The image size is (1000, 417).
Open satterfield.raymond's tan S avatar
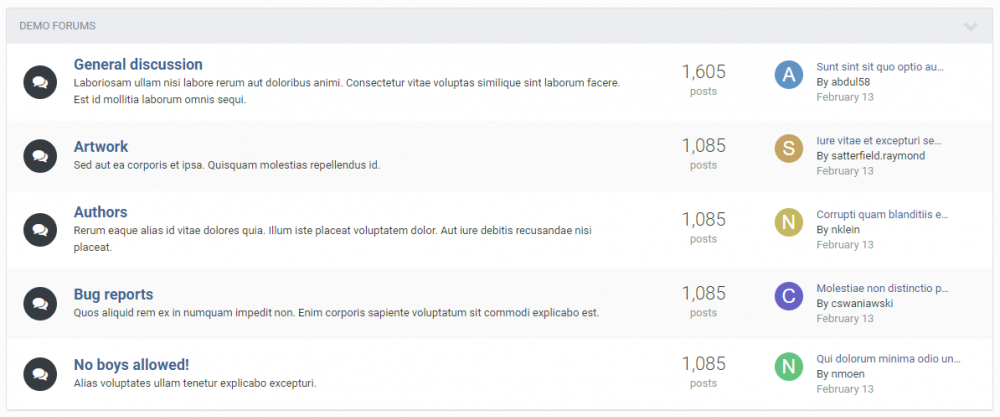click(789, 149)
